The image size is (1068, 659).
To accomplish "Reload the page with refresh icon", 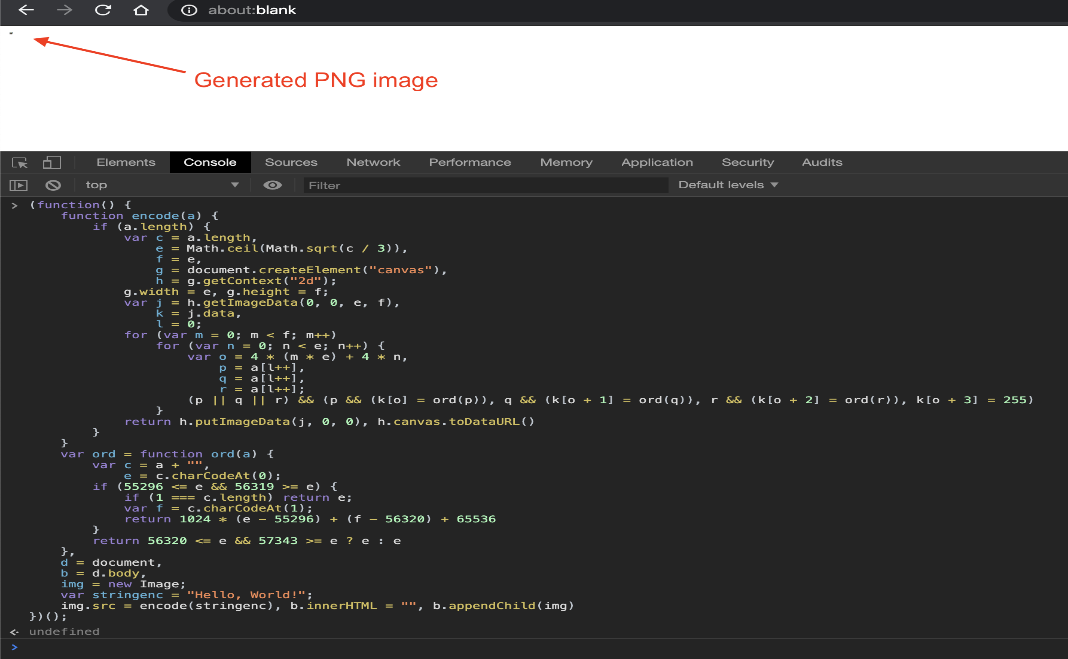I will (x=103, y=10).
